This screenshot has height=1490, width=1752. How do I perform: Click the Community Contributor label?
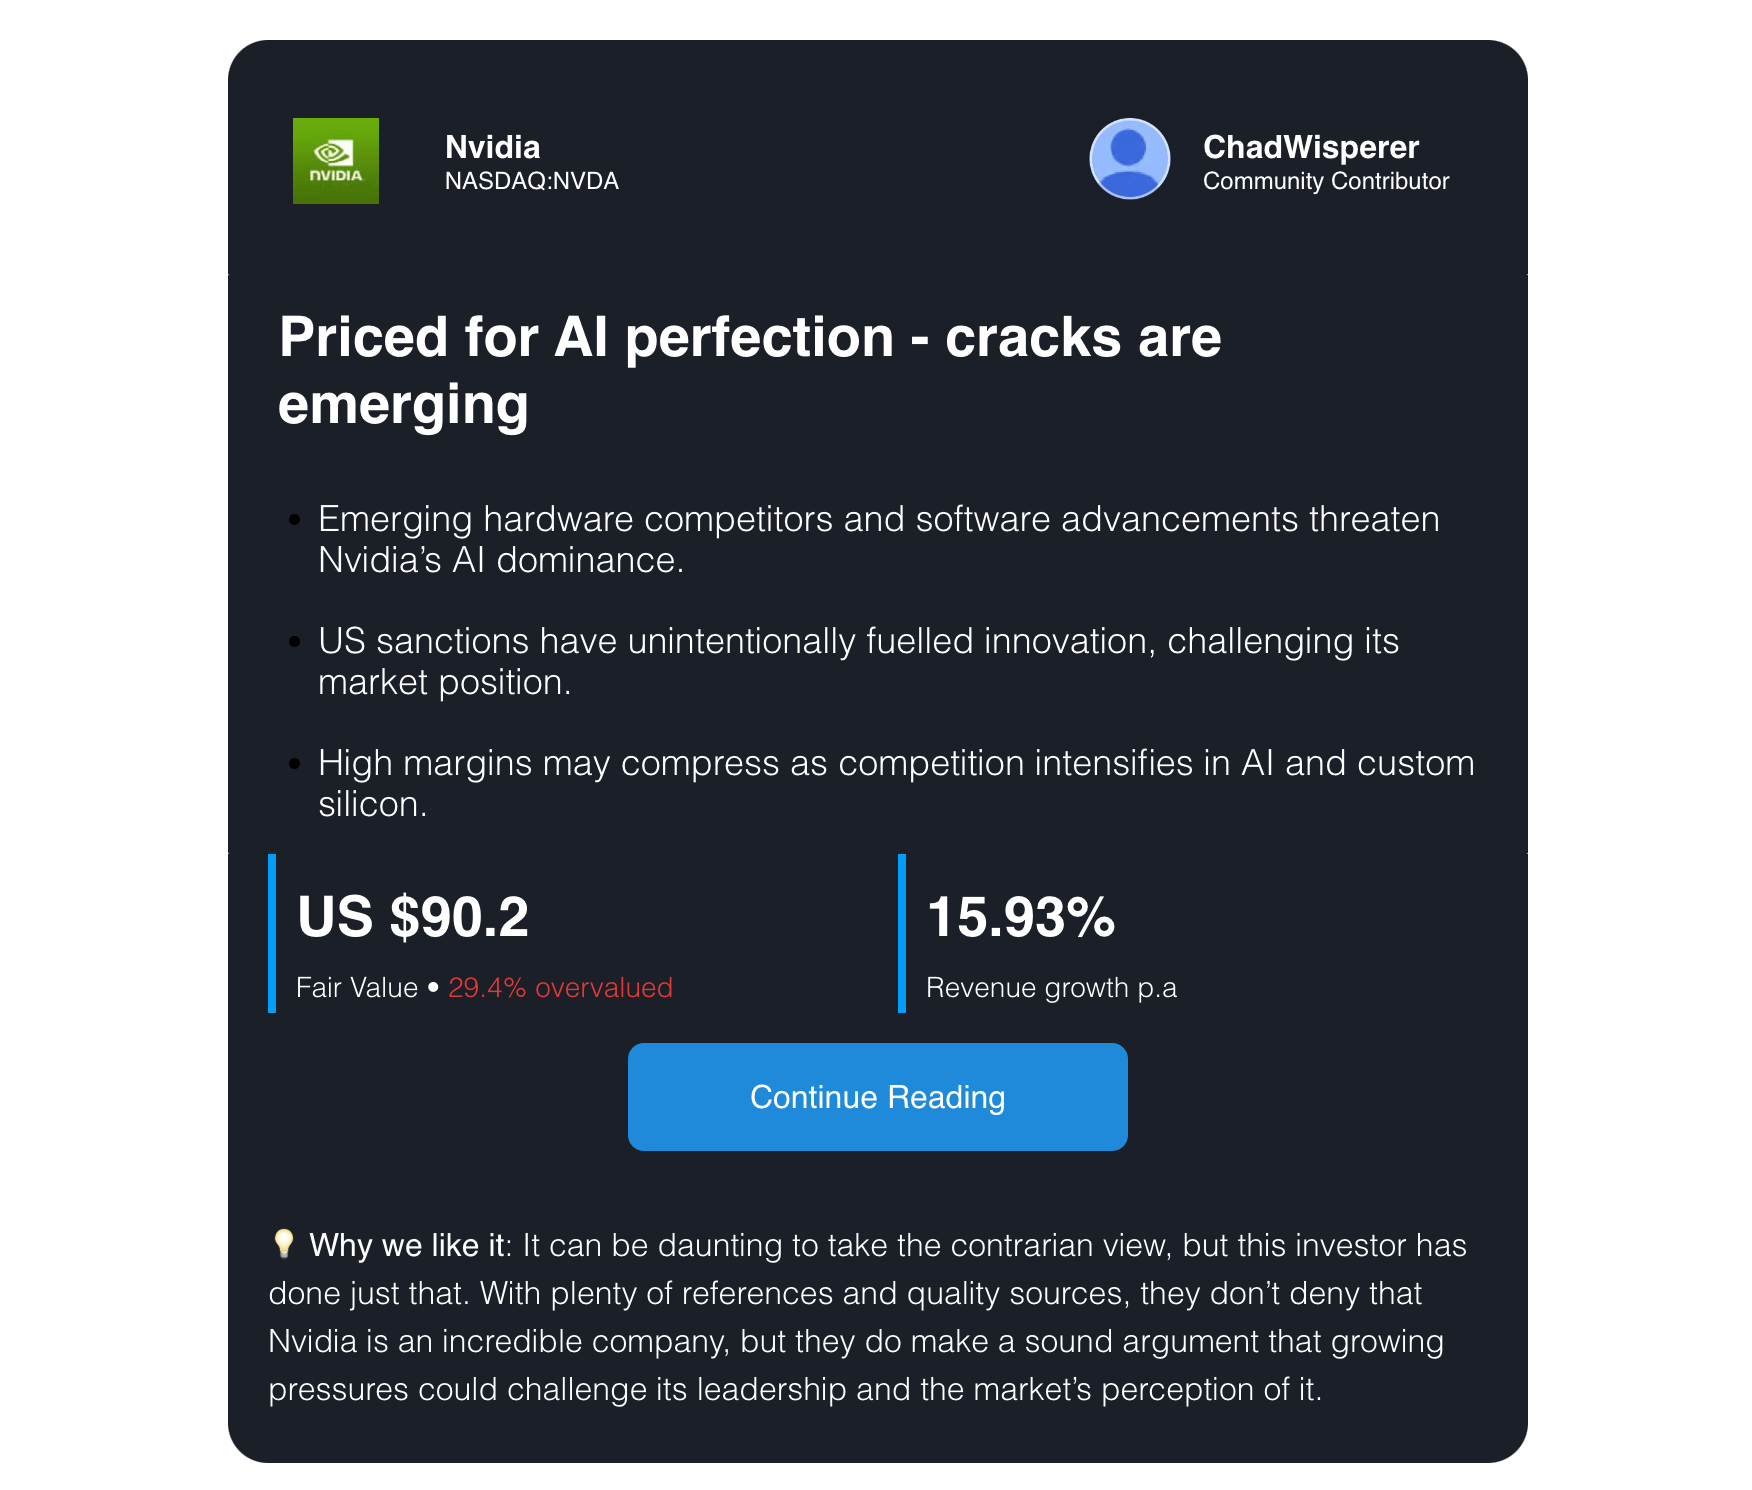[1325, 181]
